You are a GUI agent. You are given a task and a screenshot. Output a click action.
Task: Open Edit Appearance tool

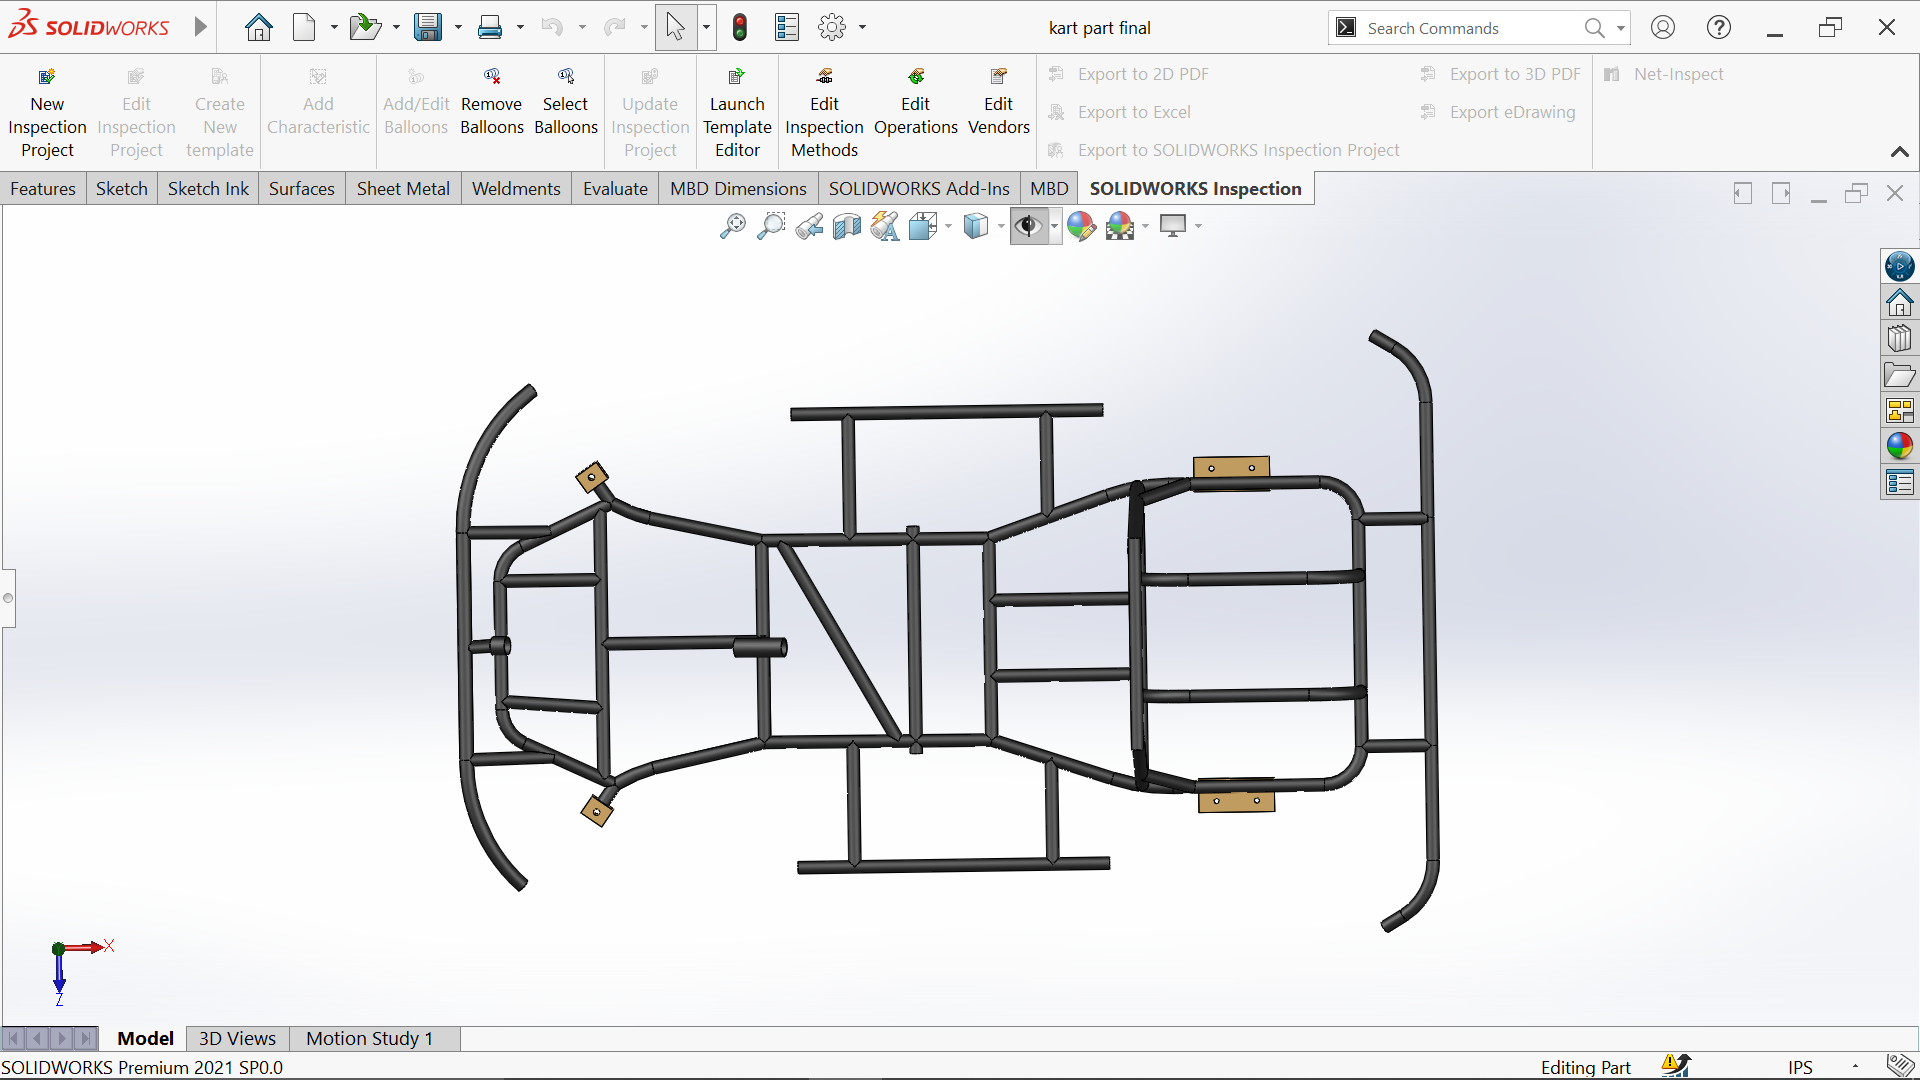point(1080,227)
